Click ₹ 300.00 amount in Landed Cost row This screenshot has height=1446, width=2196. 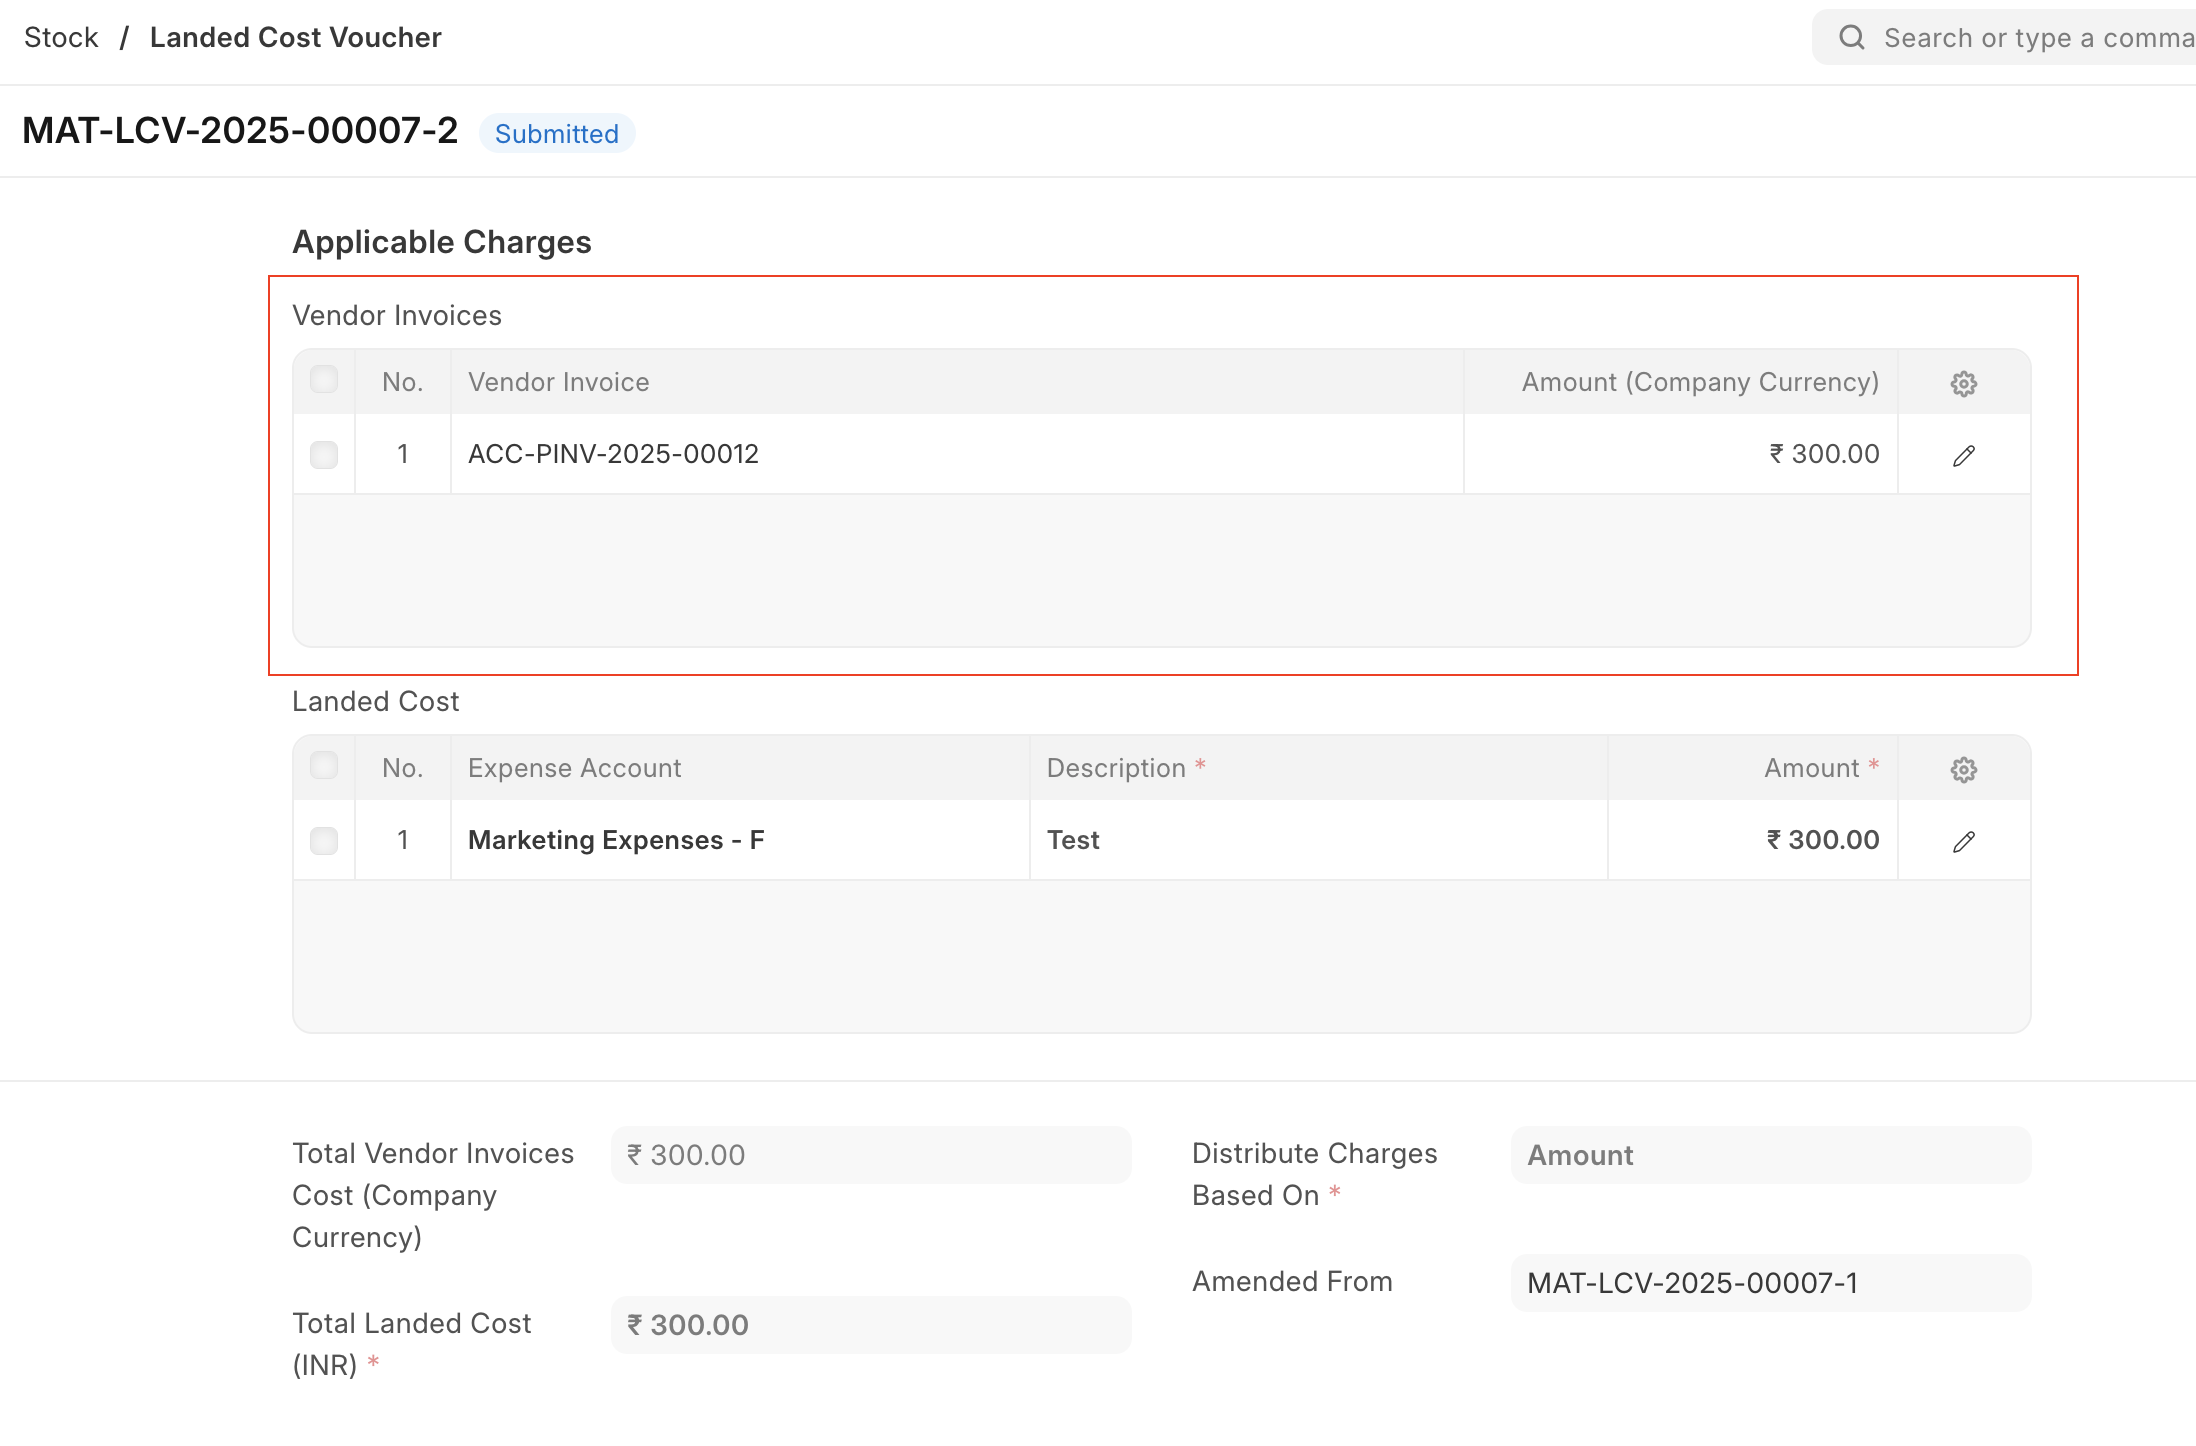click(1753, 840)
